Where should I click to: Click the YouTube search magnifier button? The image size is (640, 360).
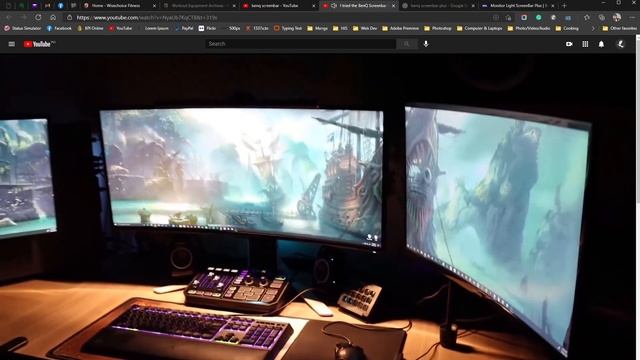coord(406,44)
